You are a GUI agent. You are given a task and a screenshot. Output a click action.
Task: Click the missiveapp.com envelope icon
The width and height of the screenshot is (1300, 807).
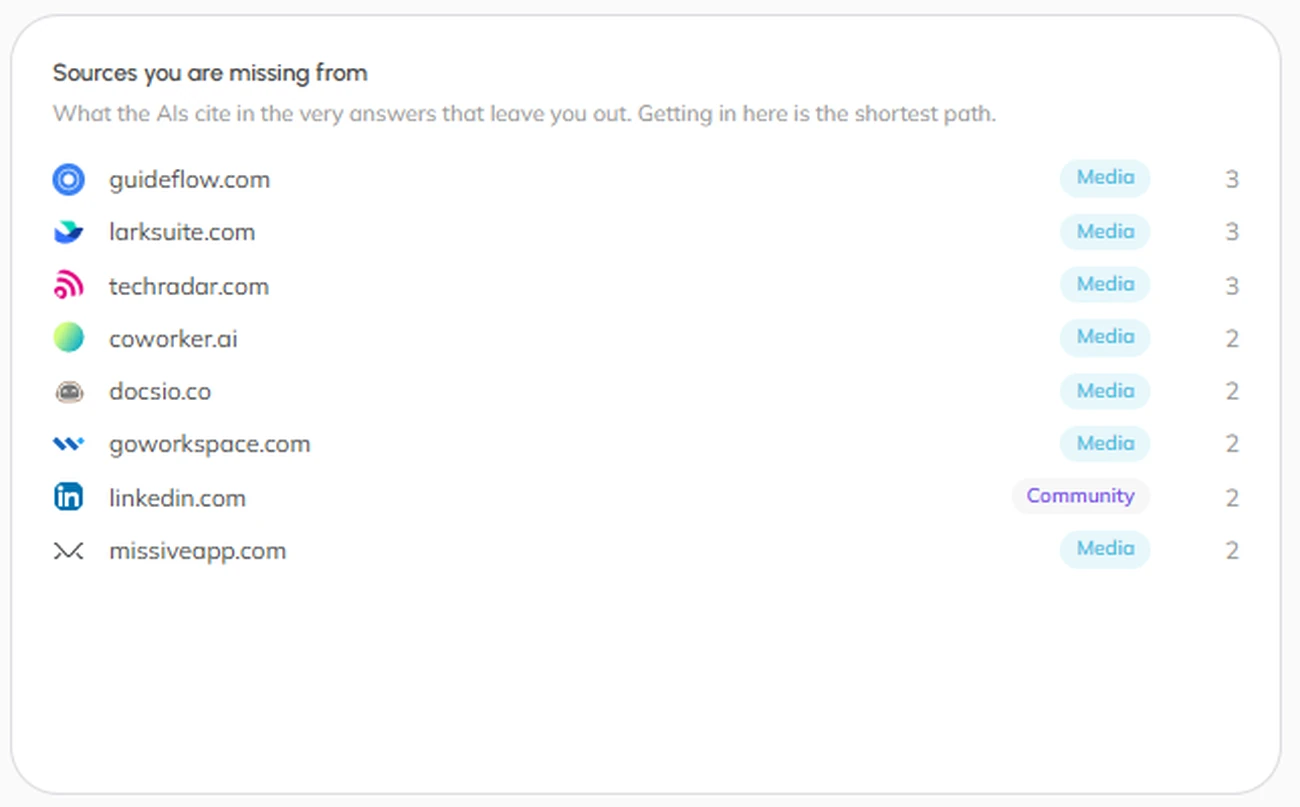69,550
